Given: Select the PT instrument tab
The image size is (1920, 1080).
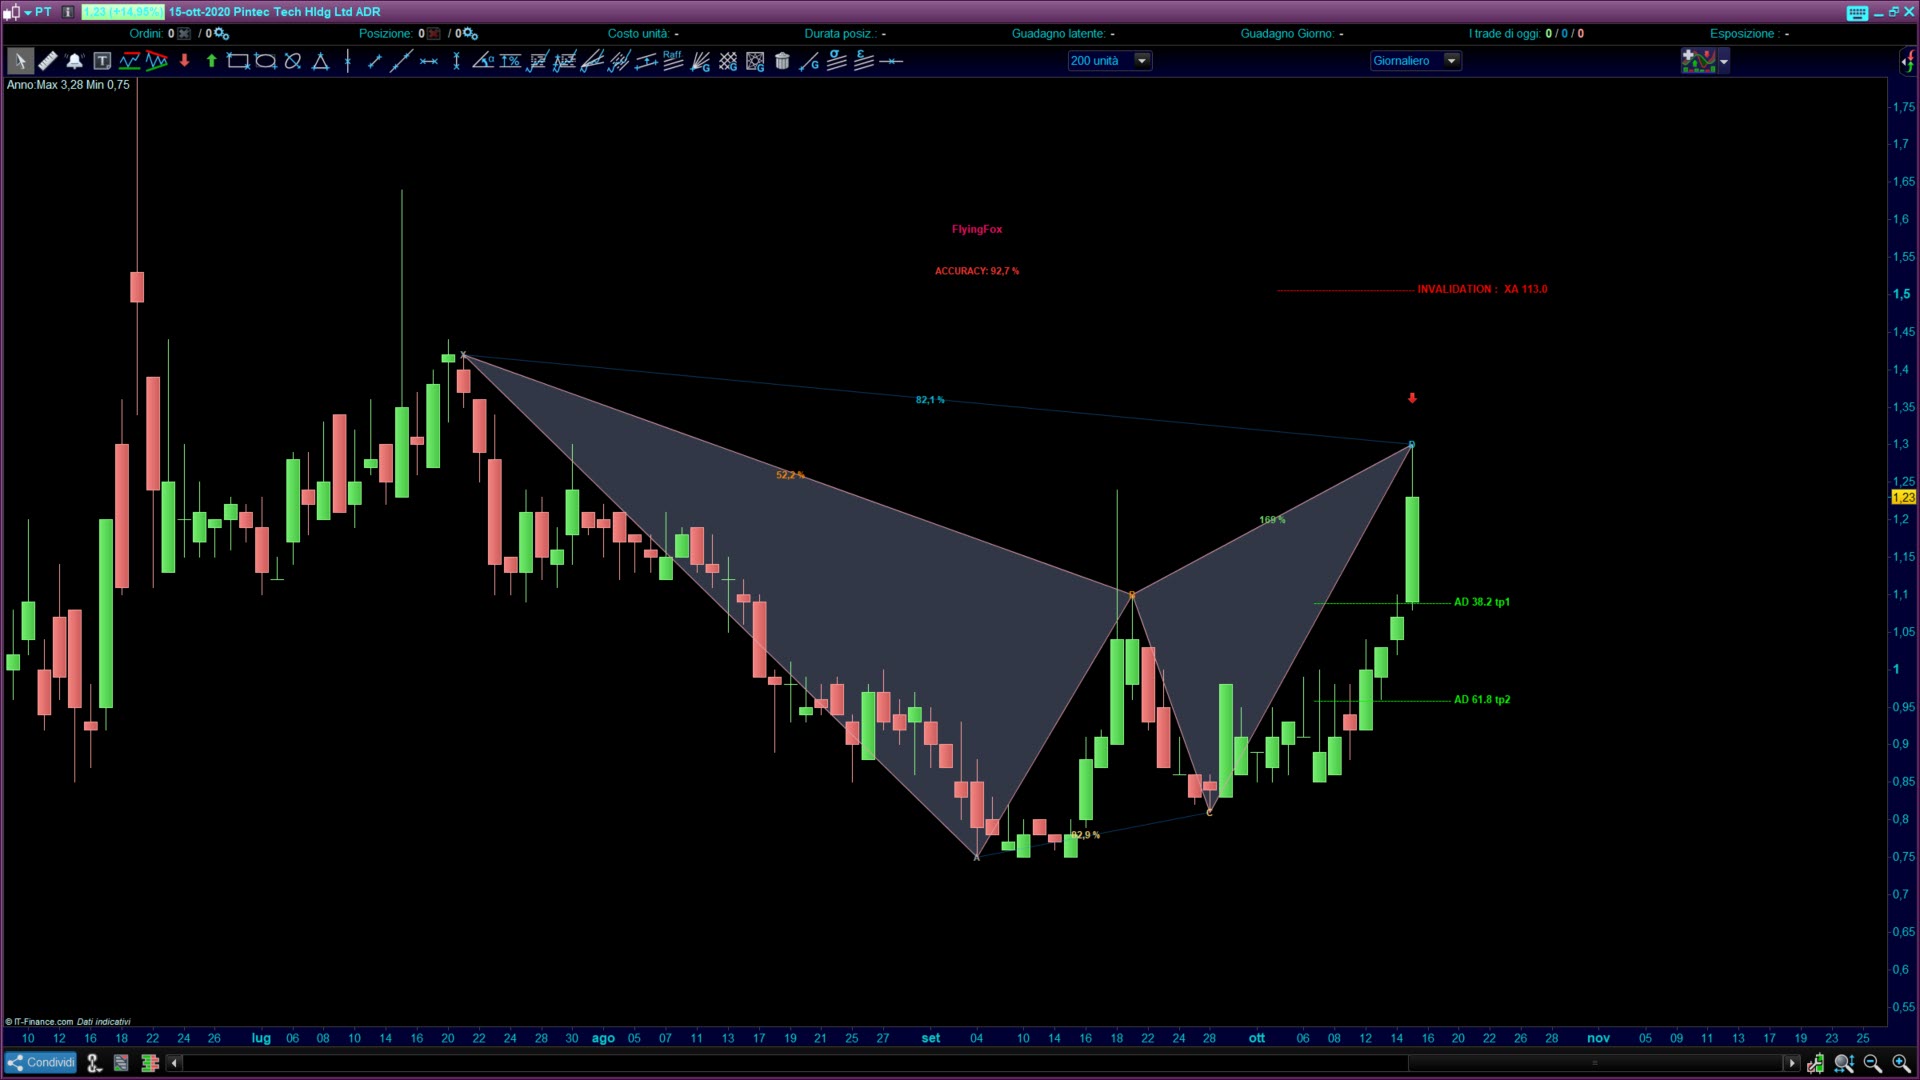Looking at the screenshot, I should point(41,12).
